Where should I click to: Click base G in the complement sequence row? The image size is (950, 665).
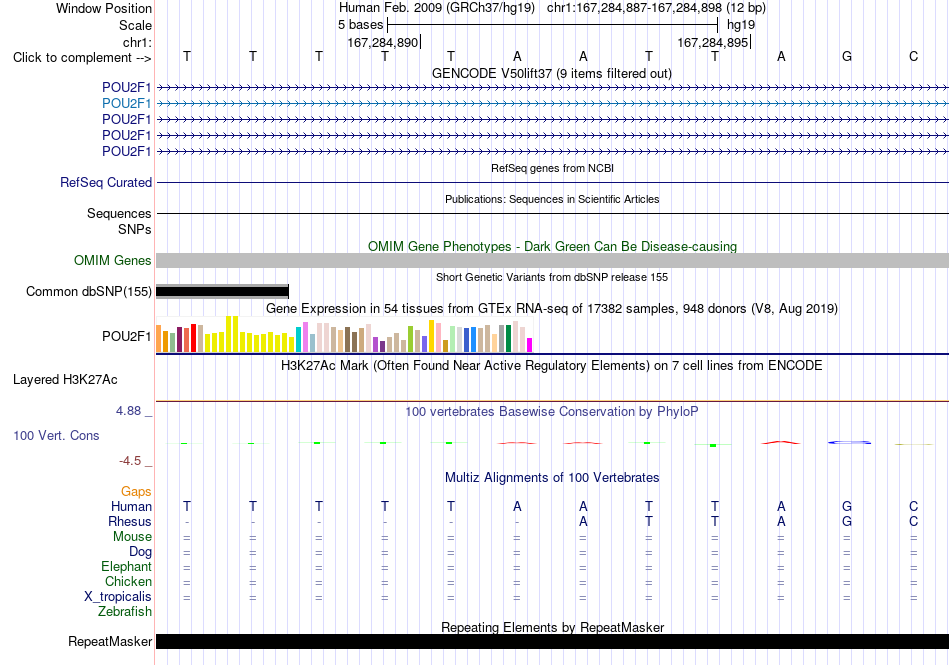click(847, 56)
